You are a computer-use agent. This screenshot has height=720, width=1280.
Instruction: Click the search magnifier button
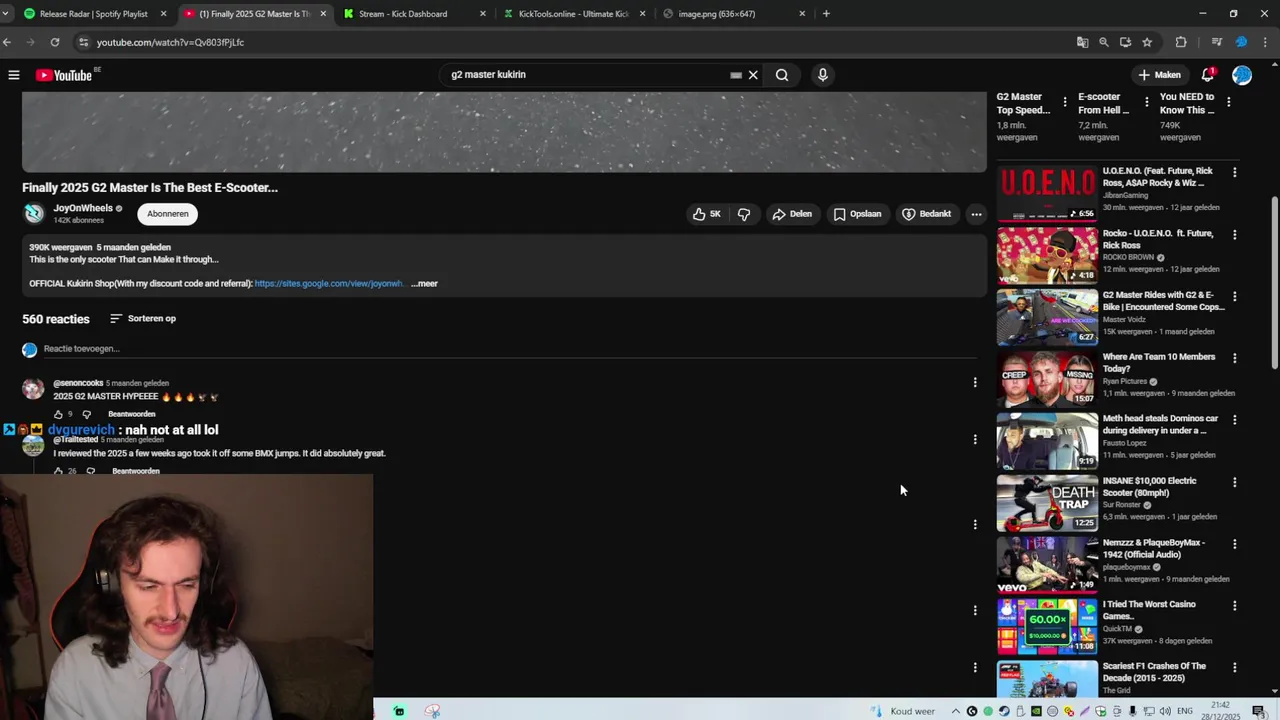coord(782,75)
